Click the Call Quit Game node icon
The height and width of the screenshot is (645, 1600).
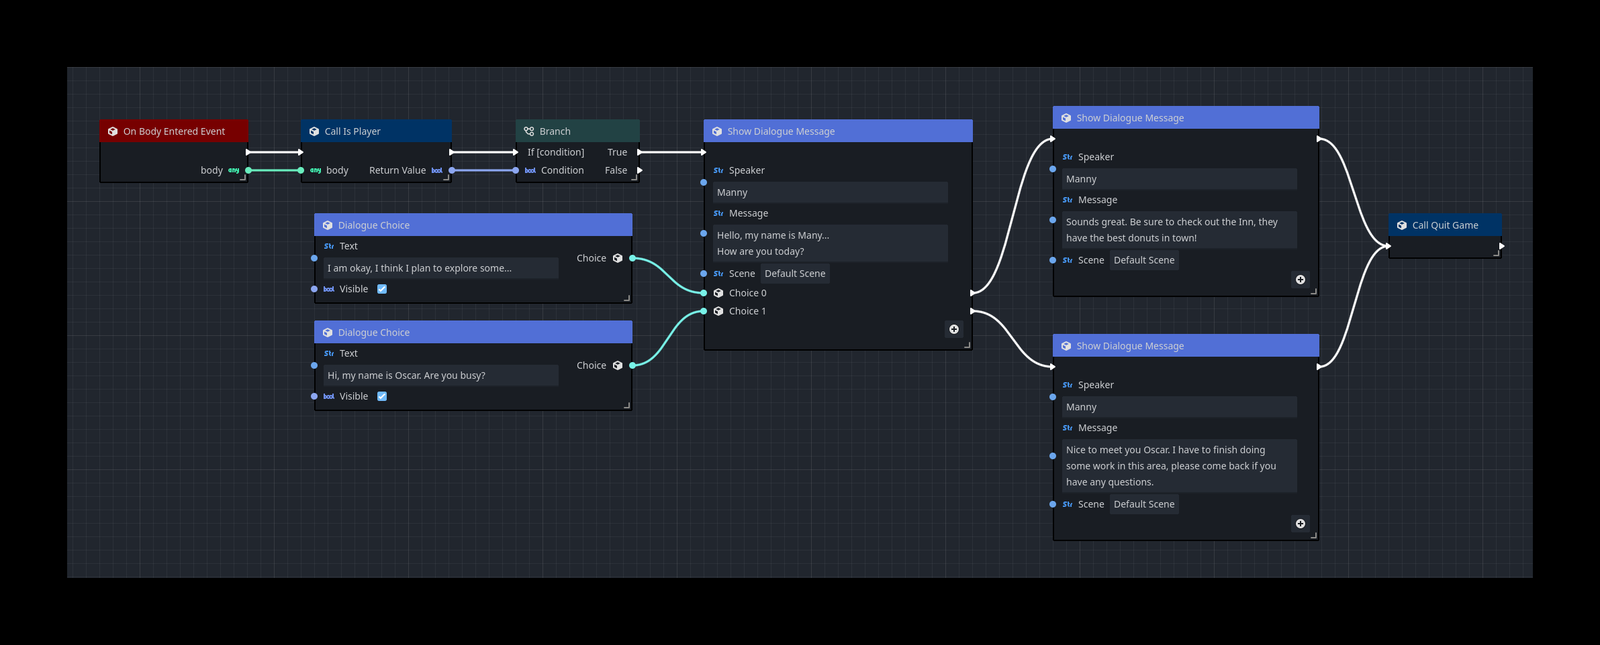coord(1402,226)
